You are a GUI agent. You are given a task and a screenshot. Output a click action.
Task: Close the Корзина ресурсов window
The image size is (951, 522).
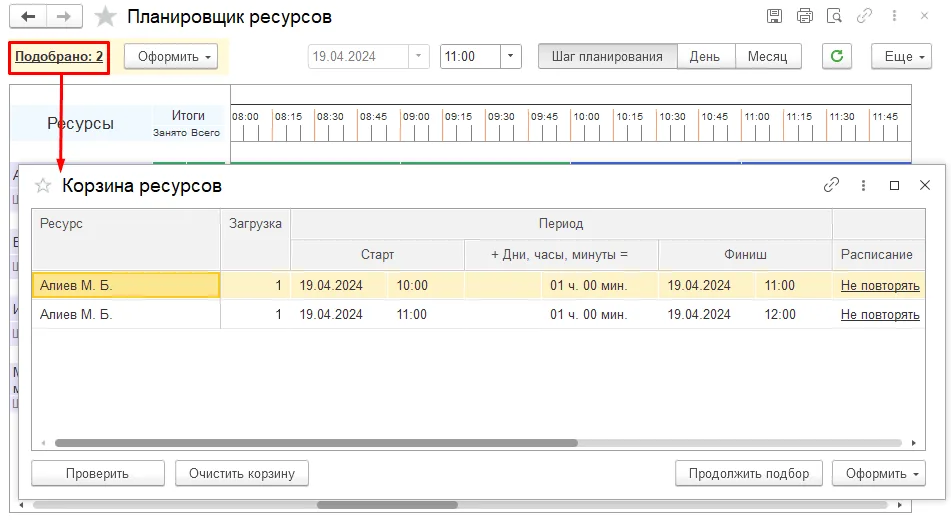coord(925,185)
